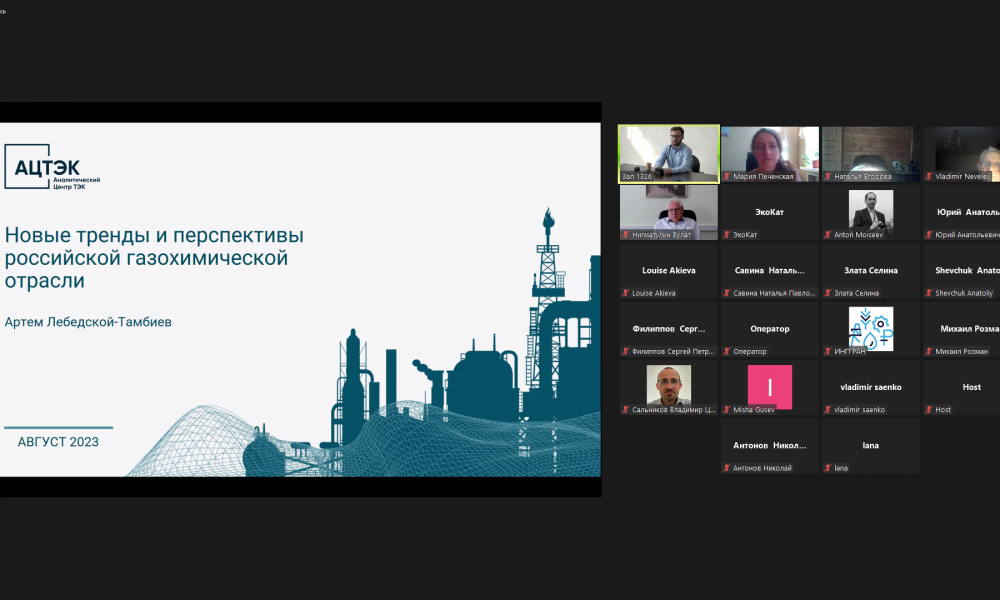Click the muted mic icon beside Misha Gusev

[727, 410]
